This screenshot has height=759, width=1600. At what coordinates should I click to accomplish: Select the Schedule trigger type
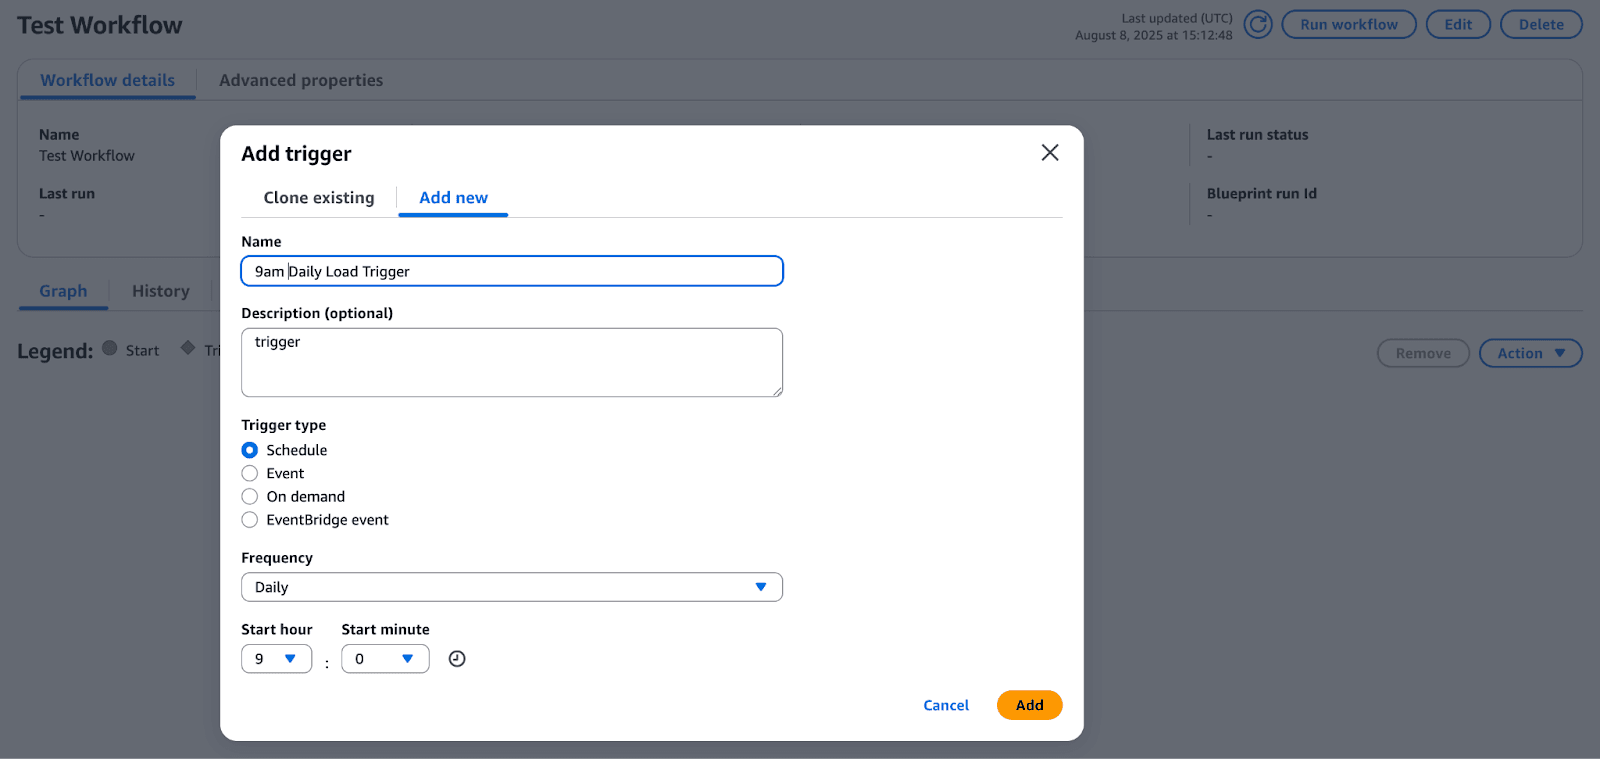(x=250, y=450)
